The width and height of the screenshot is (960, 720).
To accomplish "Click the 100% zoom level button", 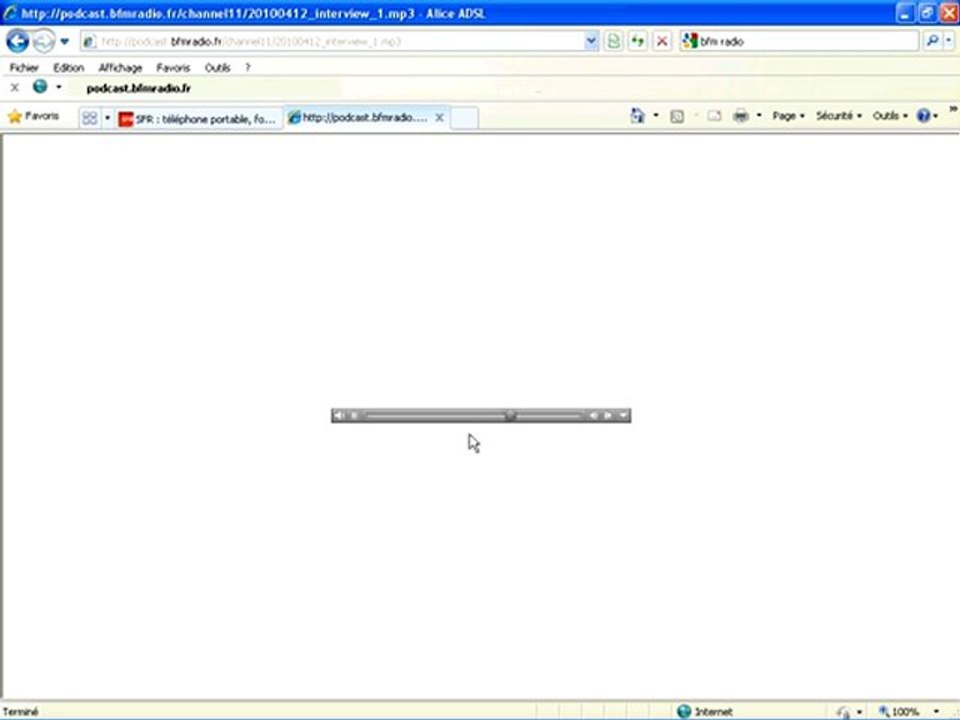I will click(899, 711).
